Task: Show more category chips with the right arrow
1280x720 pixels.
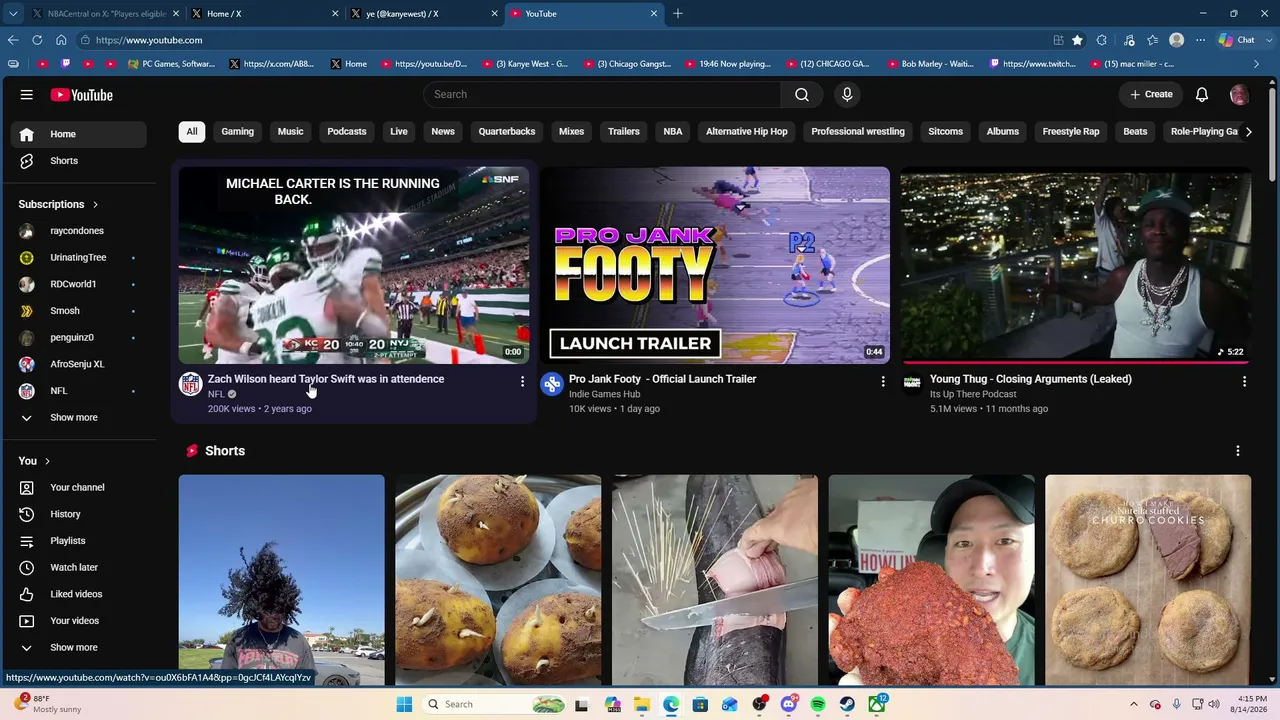Action: [1248, 131]
